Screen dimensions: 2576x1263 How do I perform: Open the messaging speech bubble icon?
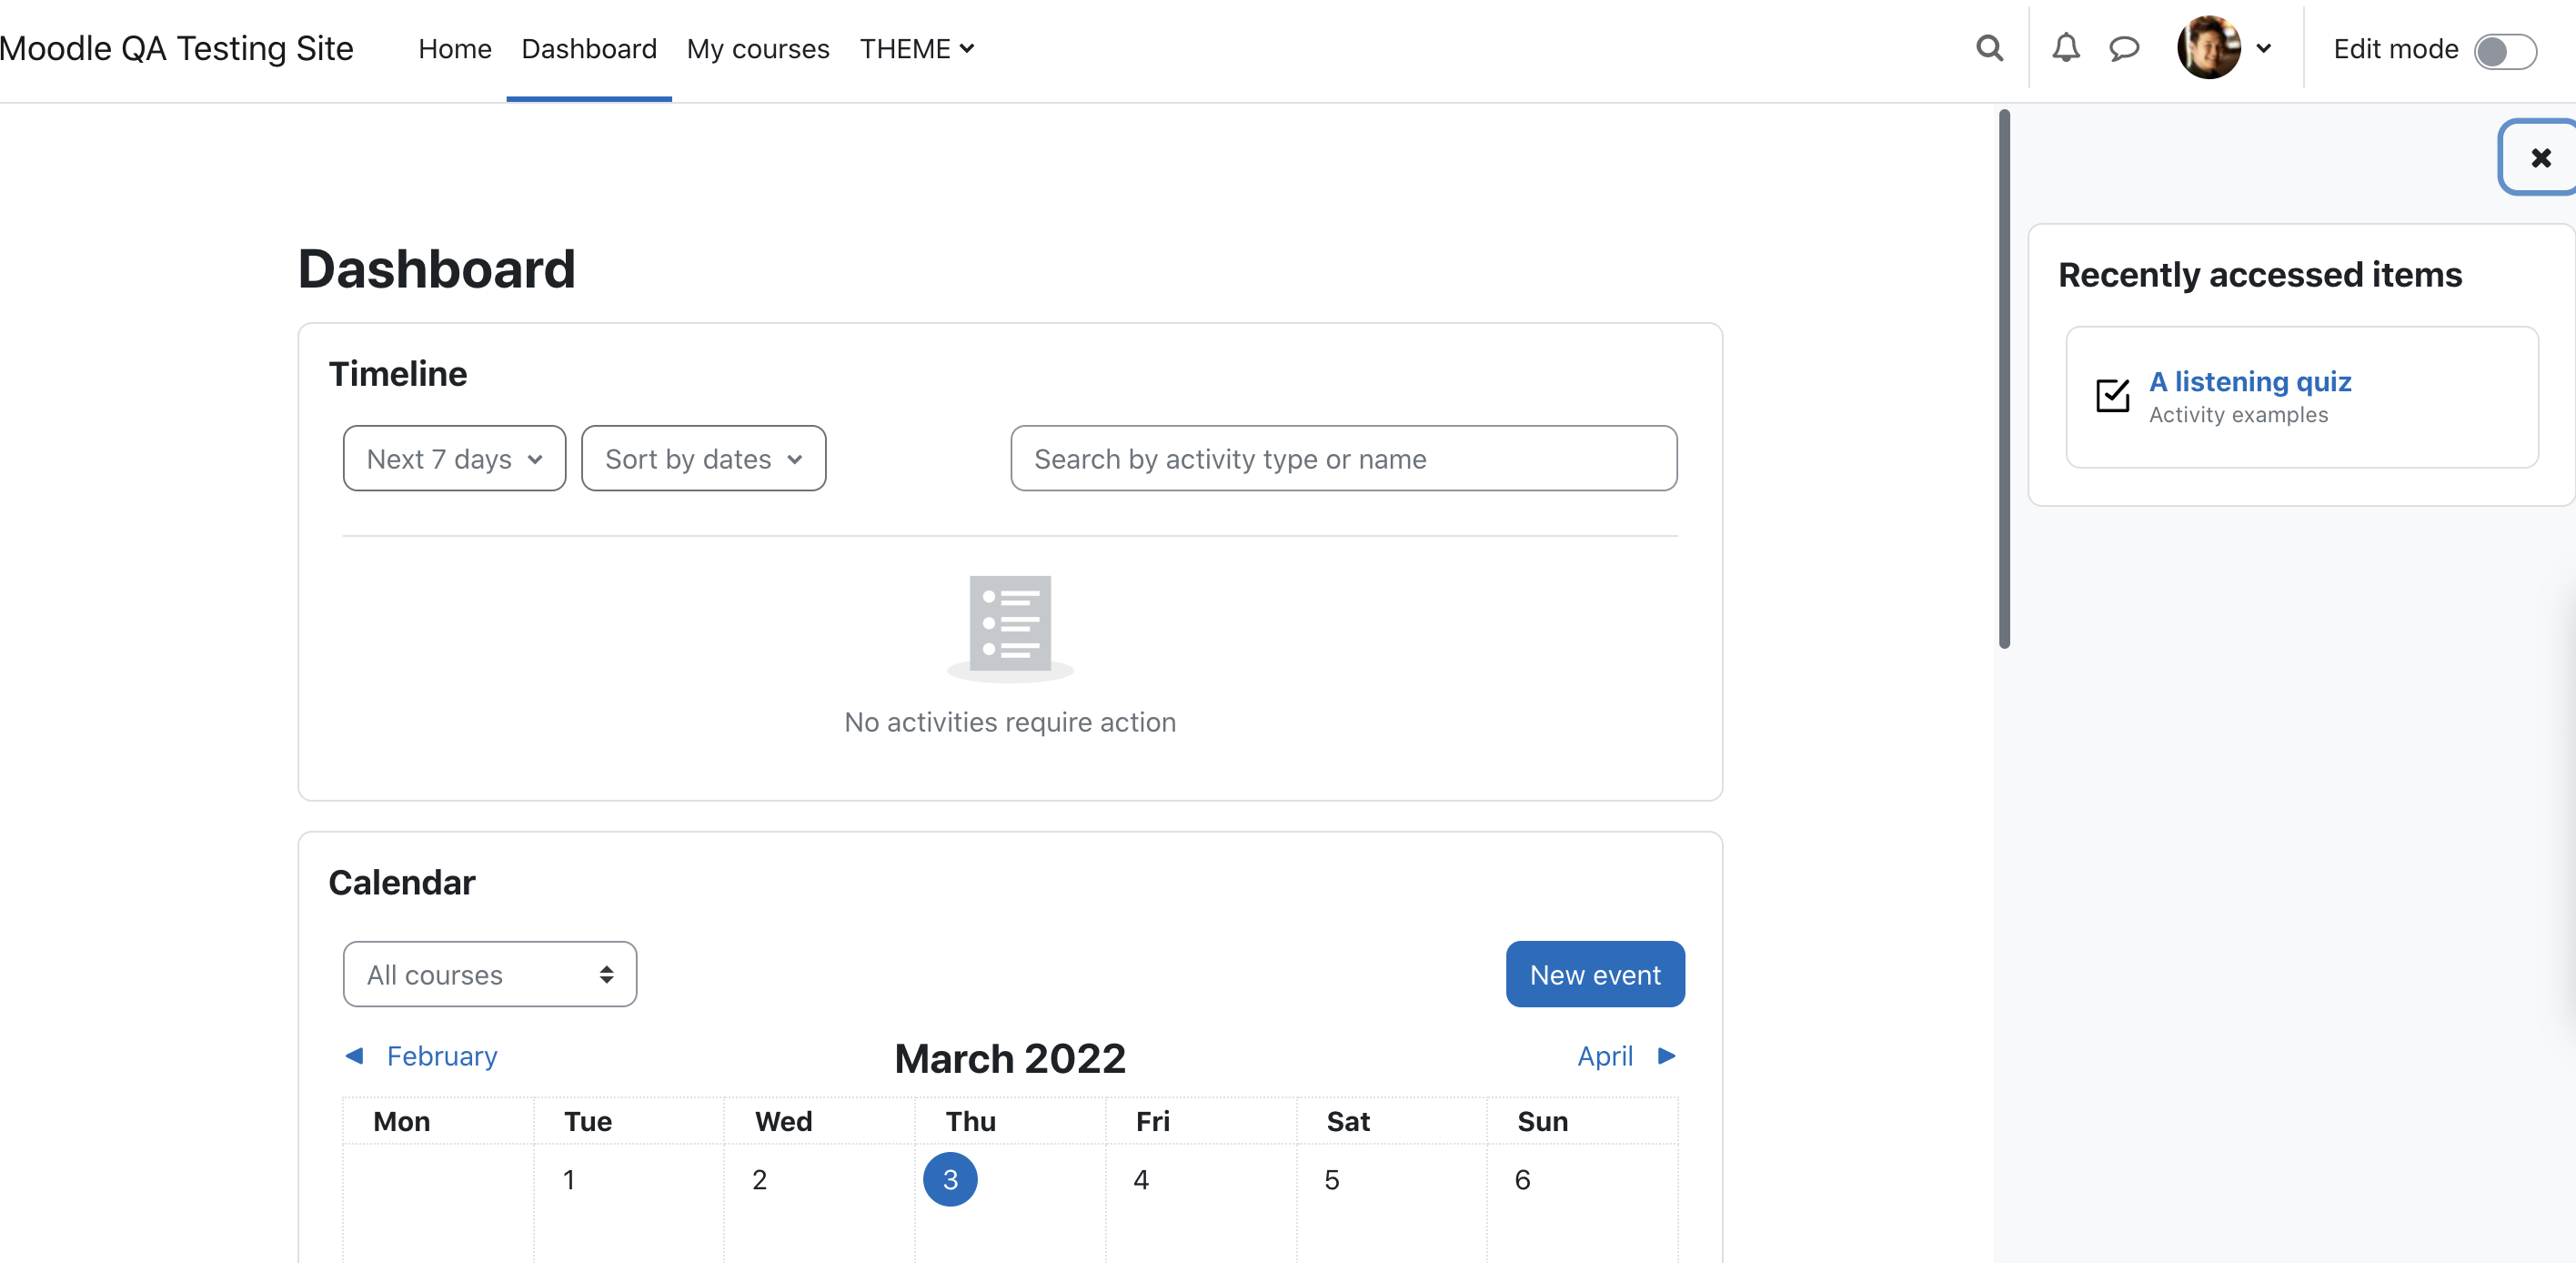(2124, 48)
